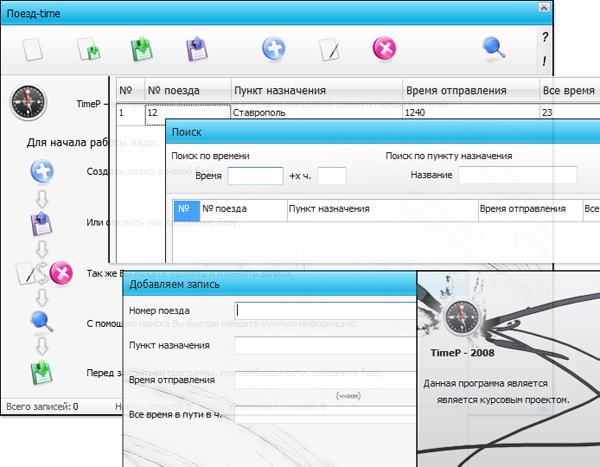Click Время отправления header in main table
The image size is (600, 467).
(471, 91)
